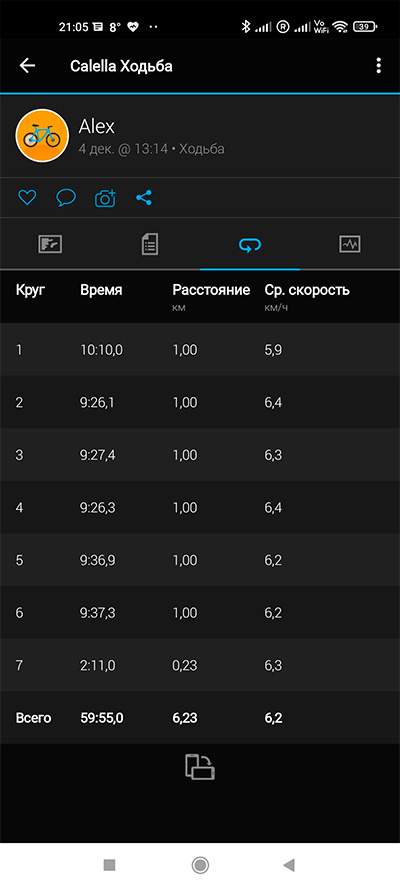Image resolution: width=400 pixels, height=889 pixels.
Task: Tap the name Alex
Action: pyautogui.click(x=96, y=126)
